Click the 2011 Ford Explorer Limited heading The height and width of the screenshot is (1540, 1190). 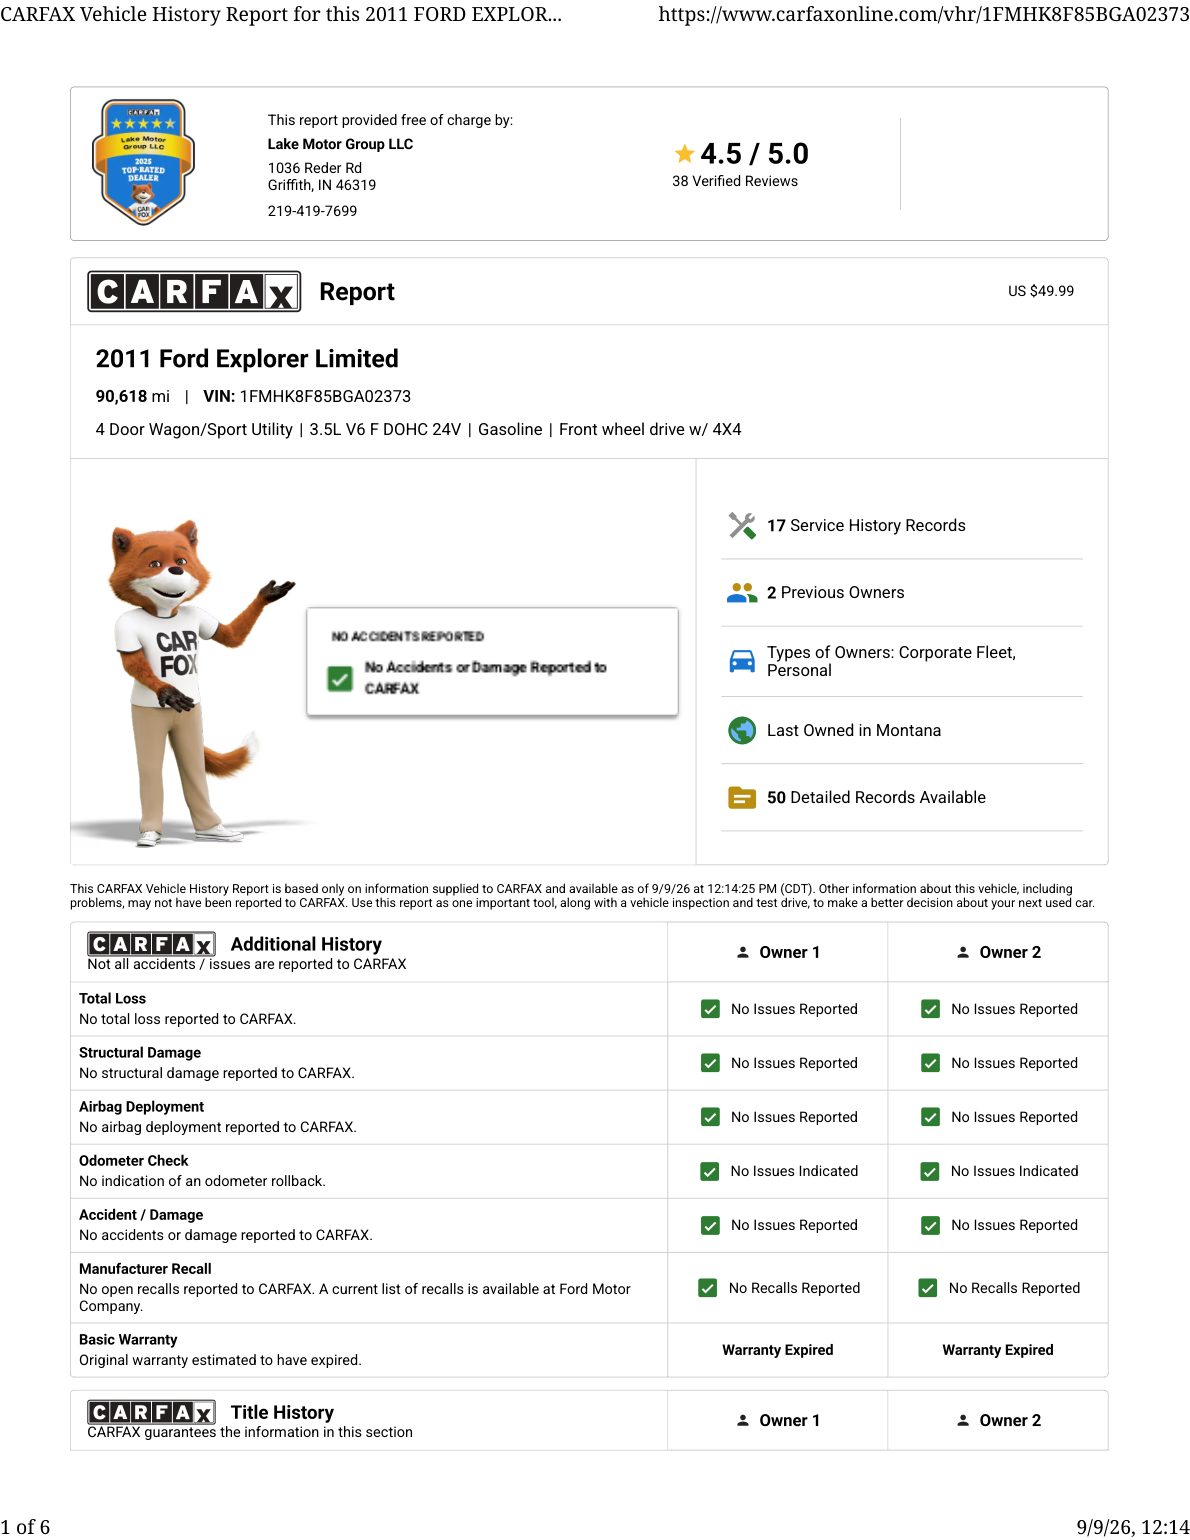coord(247,359)
